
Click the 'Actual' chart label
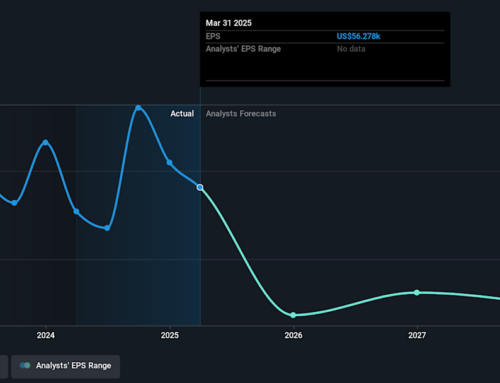tap(182, 114)
